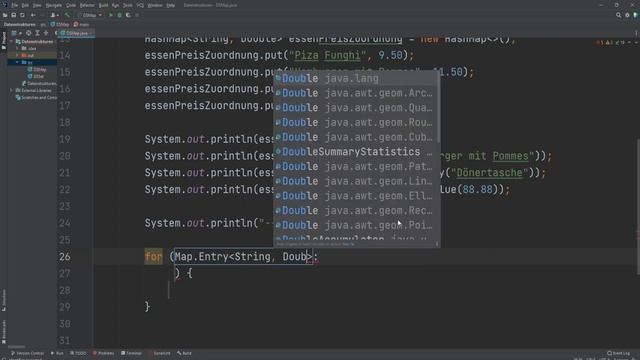Image resolution: width=640 pixels, height=360 pixels.
Task: Open the Terminal tool window tab
Action: [131, 353]
